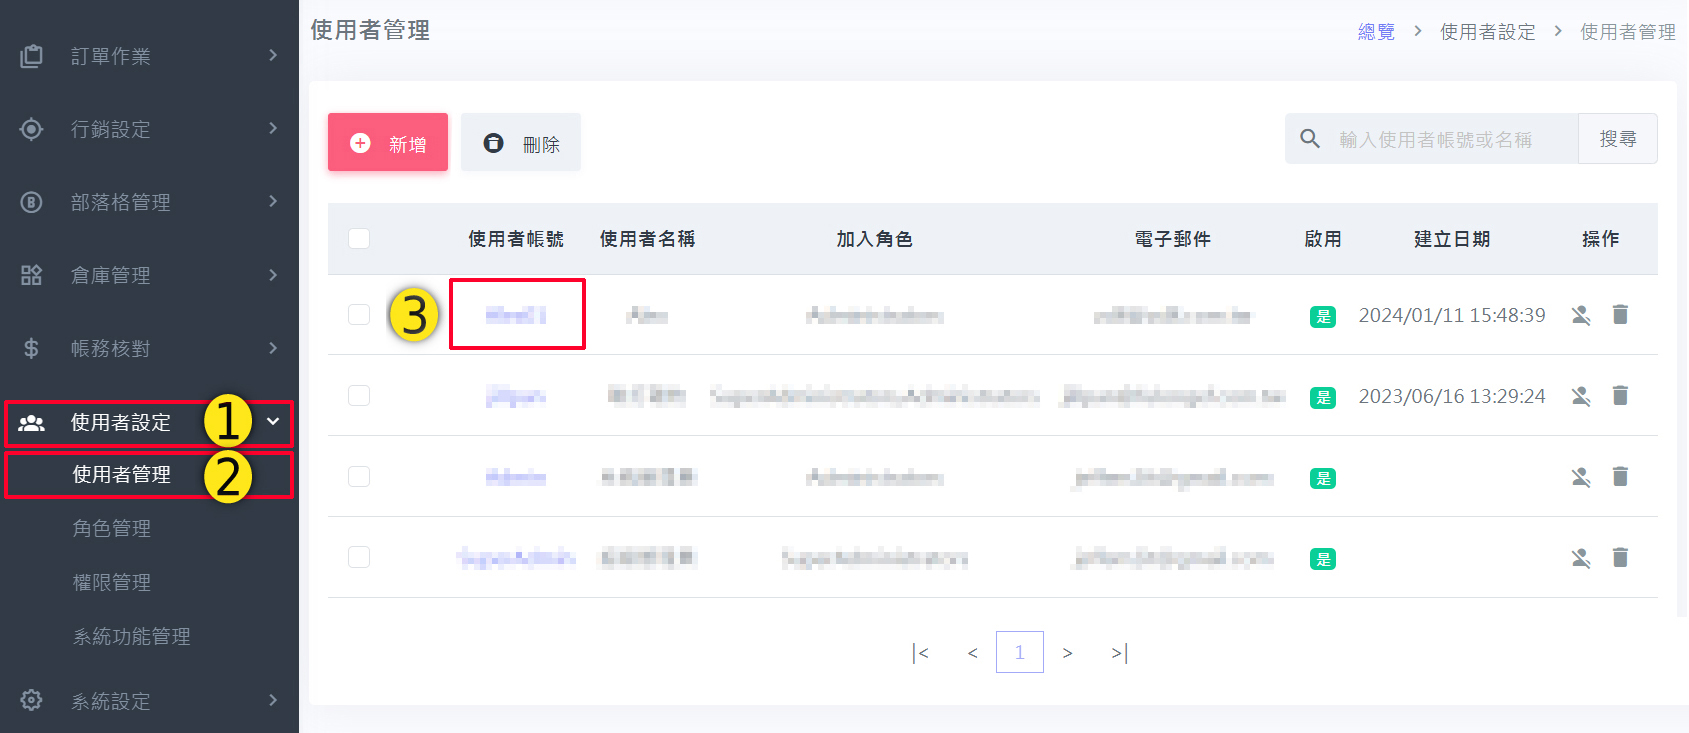Viewport: 1689px width, 733px height.
Task: Click the 系統設定 gear icon in the sidebar
Action: point(32,700)
